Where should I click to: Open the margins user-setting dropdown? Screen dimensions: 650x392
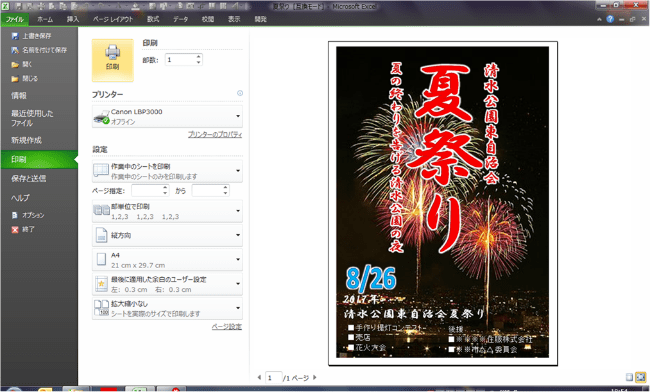(x=167, y=284)
